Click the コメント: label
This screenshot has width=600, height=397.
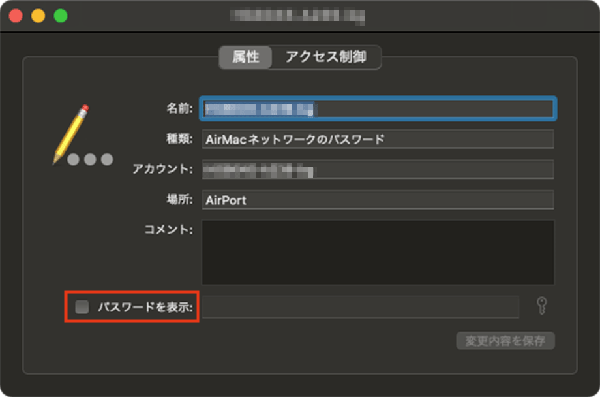click(x=168, y=230)
